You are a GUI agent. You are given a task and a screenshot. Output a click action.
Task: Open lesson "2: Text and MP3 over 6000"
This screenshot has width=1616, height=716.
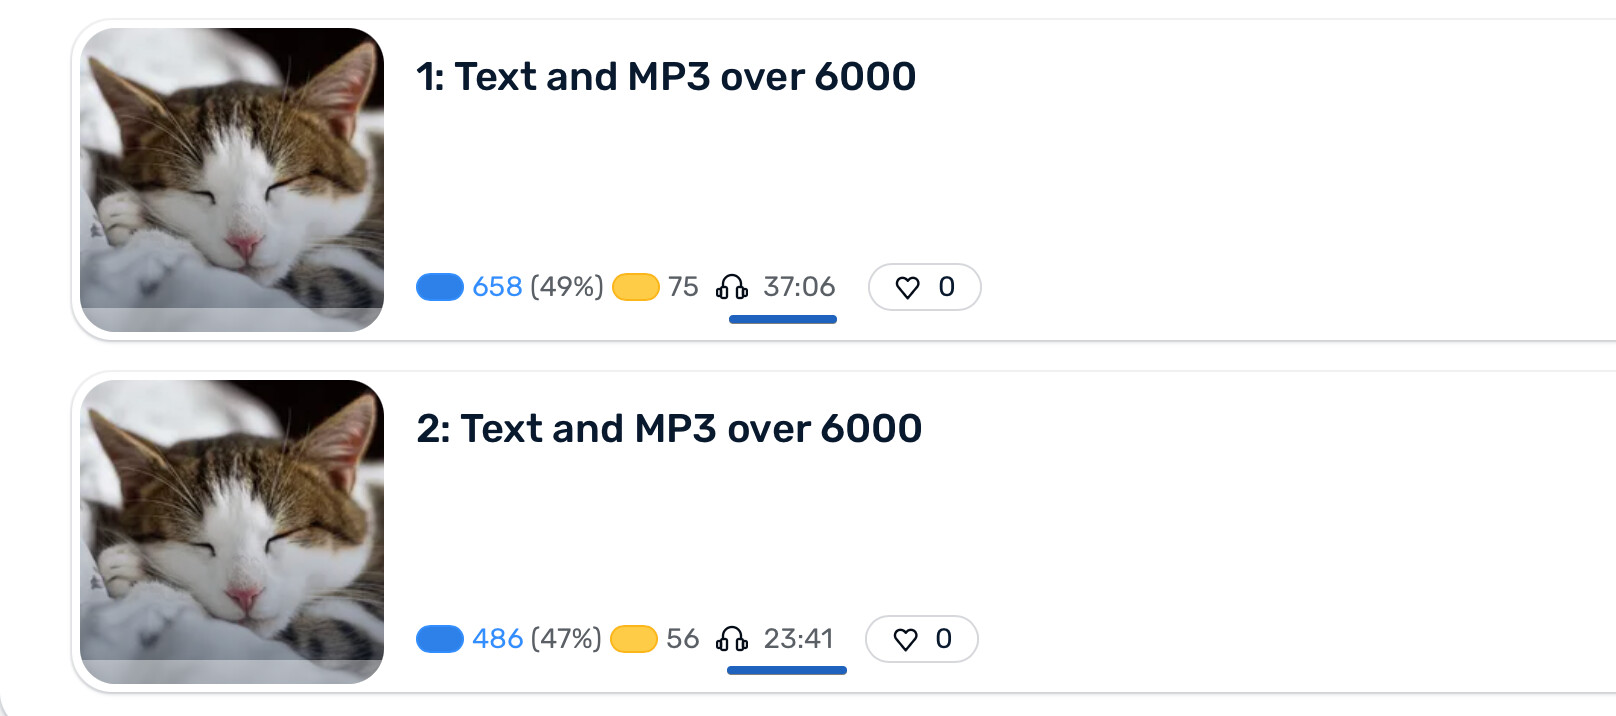click(669, 429)
